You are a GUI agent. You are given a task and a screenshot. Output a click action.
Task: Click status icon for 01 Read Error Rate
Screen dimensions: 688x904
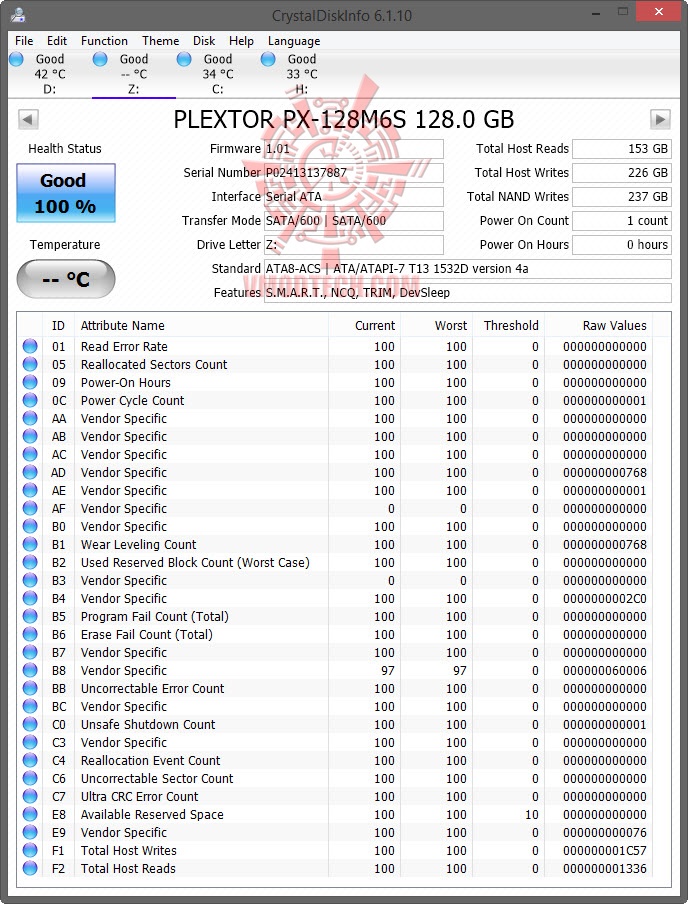(x=30, y=346)
